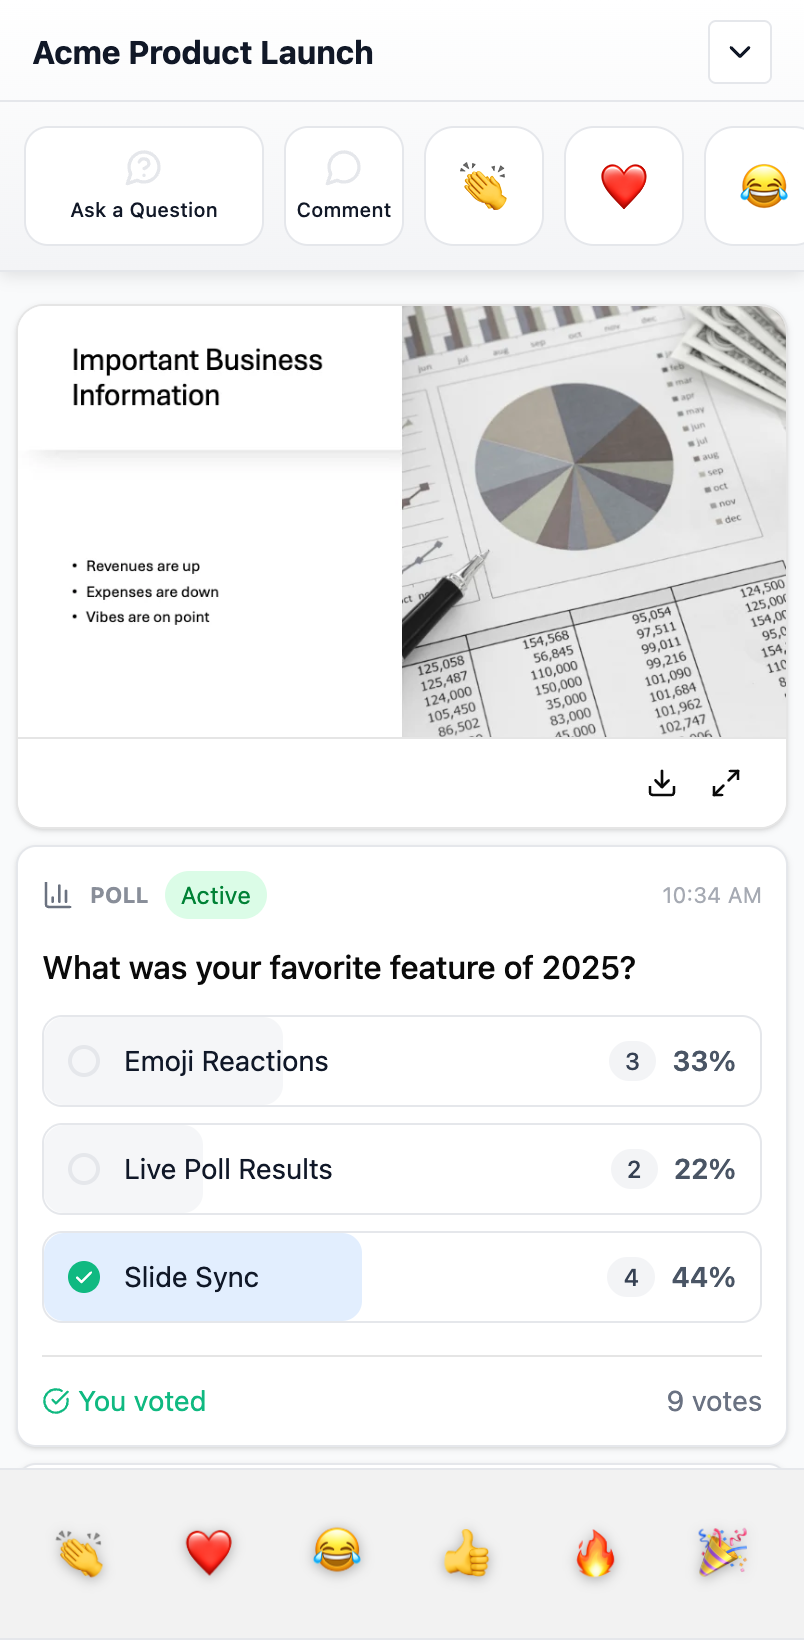The width and height of the screenshot is (804, 1640).
Task: Download the presentation slide
Action: tap(662, 783)
